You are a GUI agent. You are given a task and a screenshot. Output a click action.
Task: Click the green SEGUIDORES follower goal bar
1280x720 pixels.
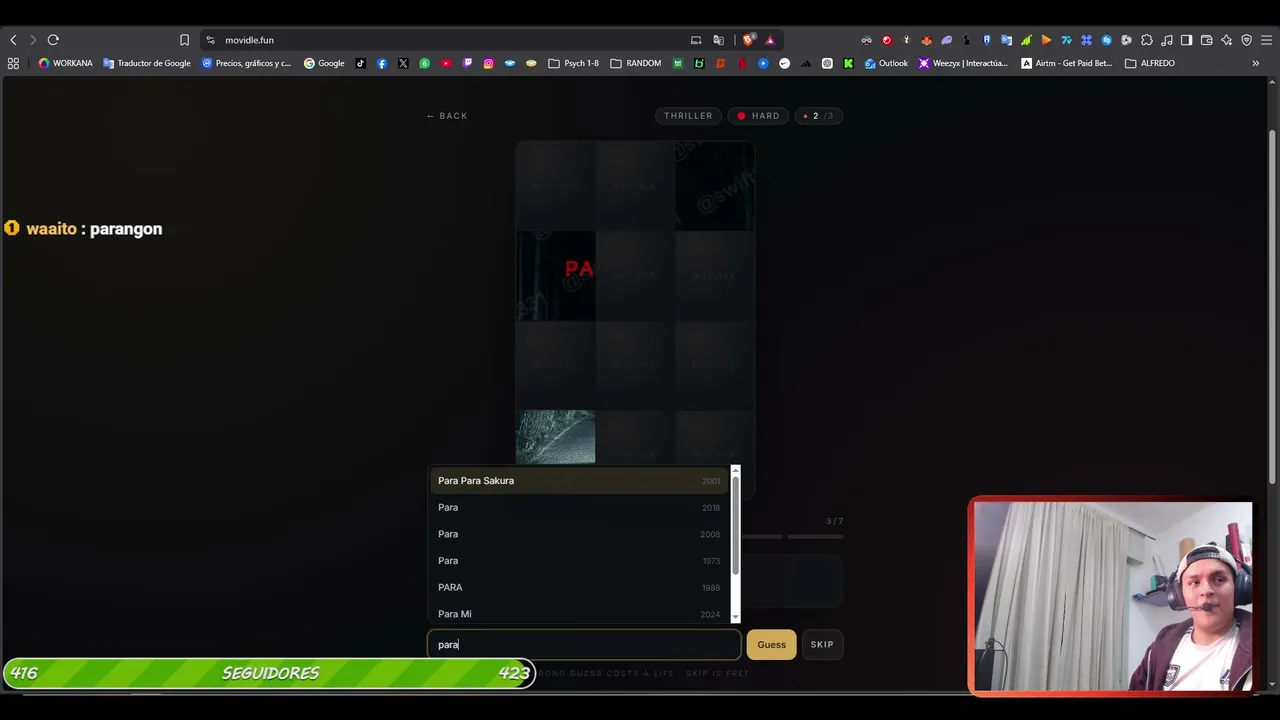click(269, 674)
